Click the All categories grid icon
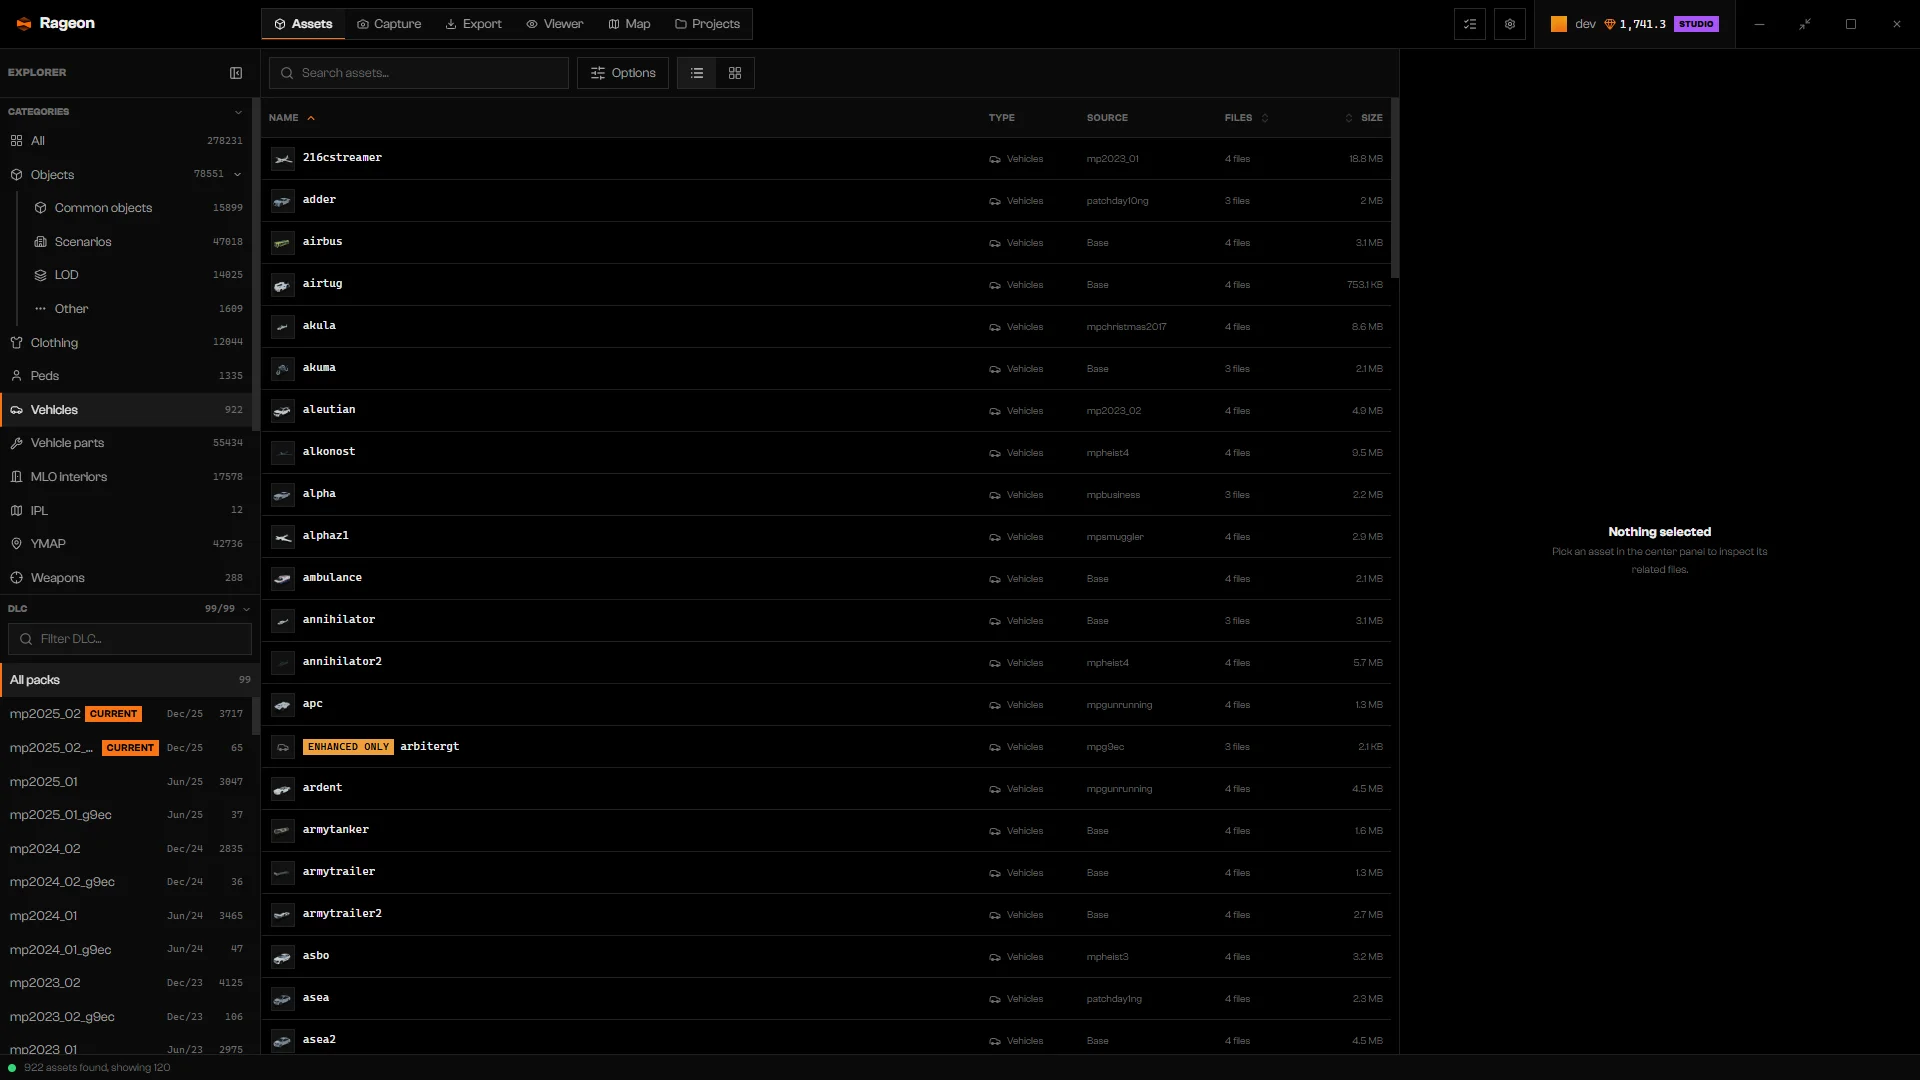The width and height of the screenshot is (1920, 1080). [17, 141]
